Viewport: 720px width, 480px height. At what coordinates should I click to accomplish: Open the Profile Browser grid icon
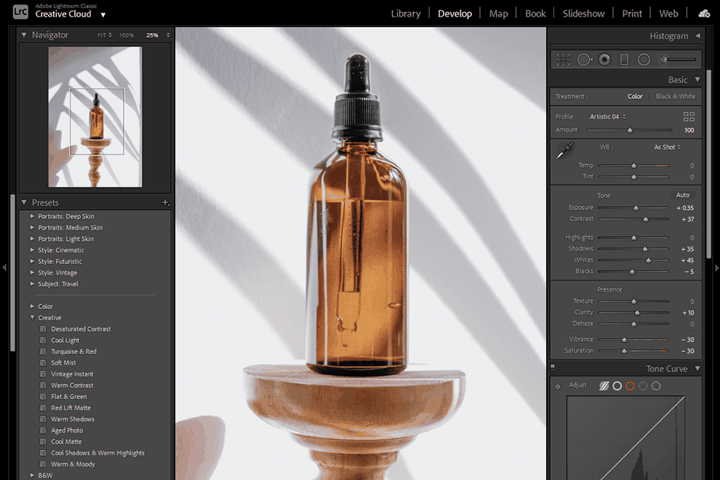pyautogui.click(x=689, y=116)
